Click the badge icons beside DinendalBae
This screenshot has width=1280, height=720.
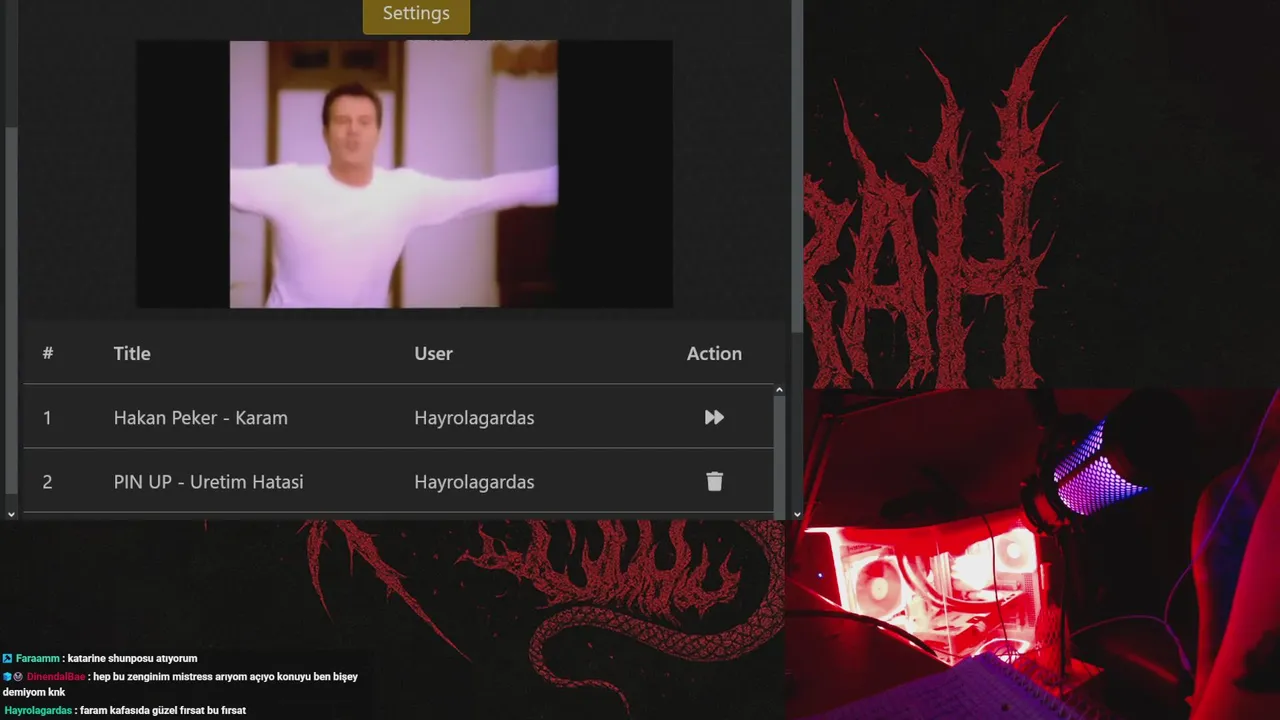[x=13, y=677]
